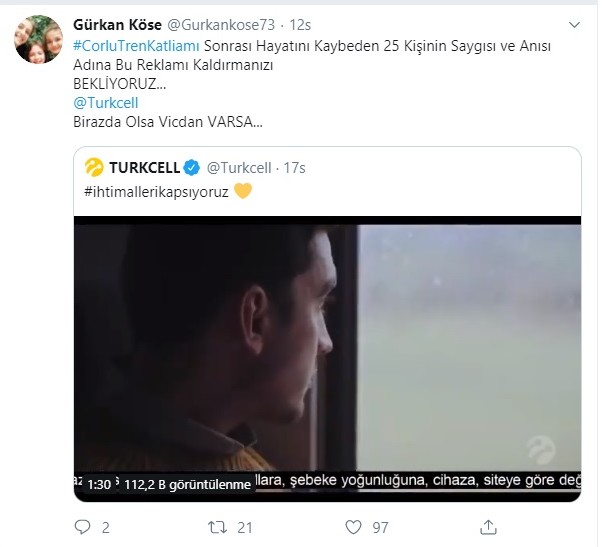The height and width of the screenshot is (547, 608).
Task: Open the #CorluTrenKatliamı hashtag
Action: (136, 46)
